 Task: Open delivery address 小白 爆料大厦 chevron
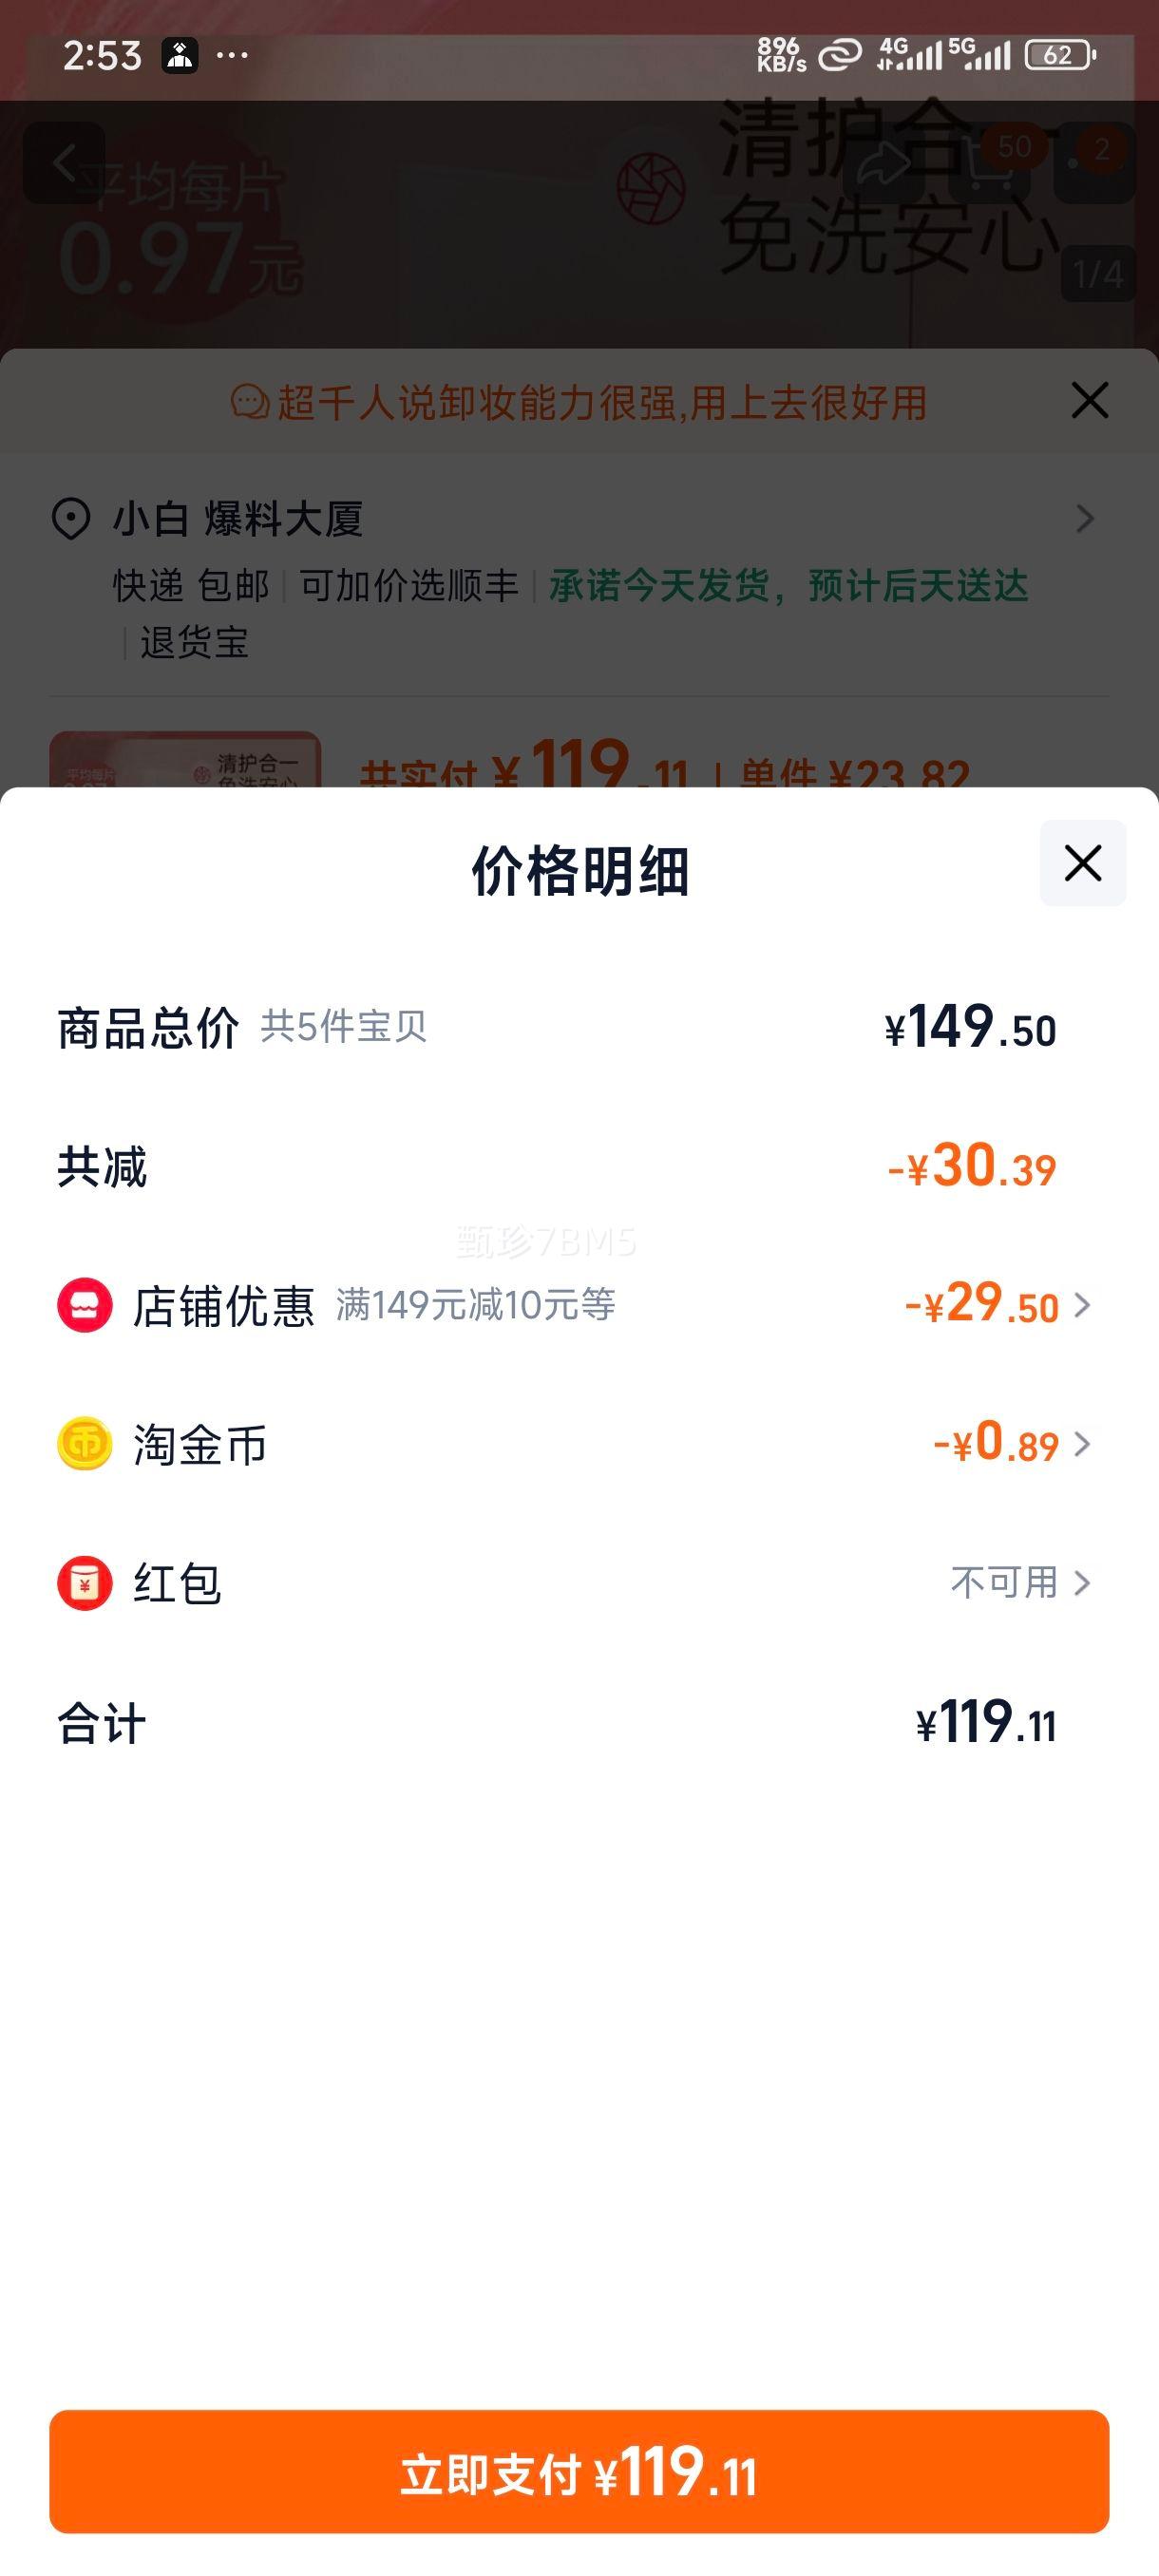click(x=1084, y=518)
